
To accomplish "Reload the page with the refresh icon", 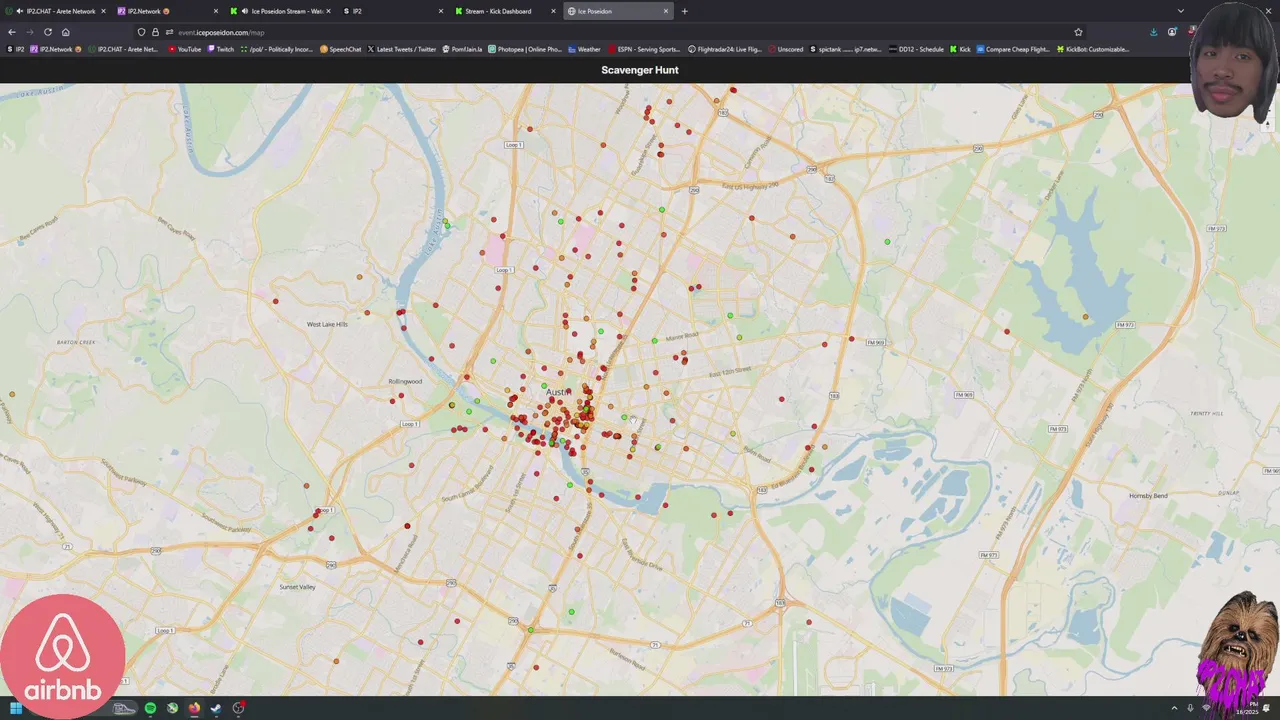I will [47, 32].
